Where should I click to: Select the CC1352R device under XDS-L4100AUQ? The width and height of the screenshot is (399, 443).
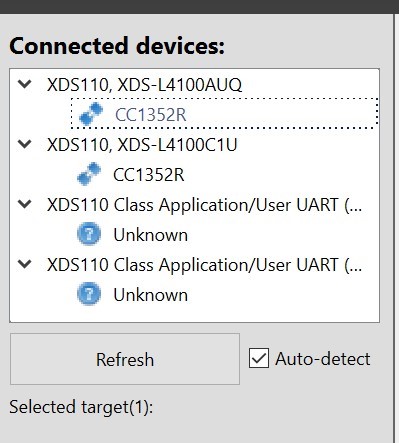pos(150,115)
